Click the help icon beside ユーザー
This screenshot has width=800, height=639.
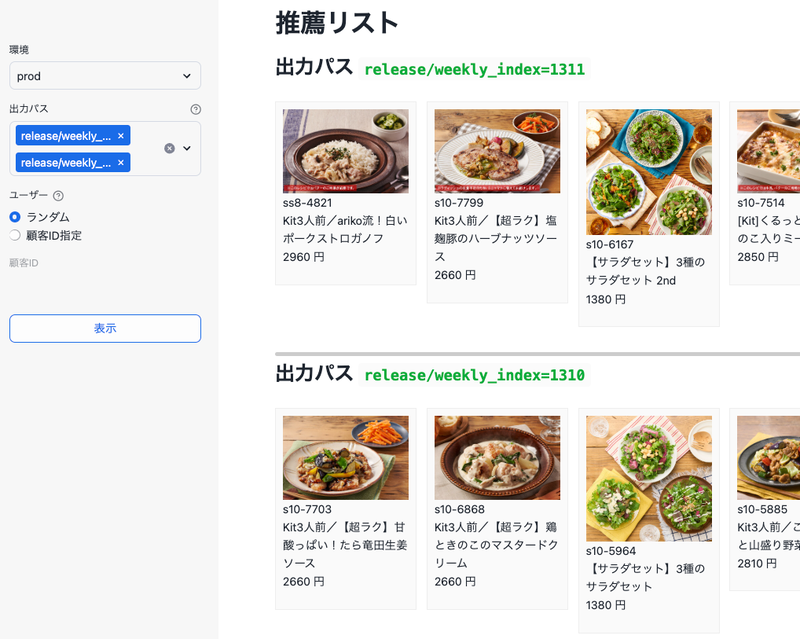59,195
